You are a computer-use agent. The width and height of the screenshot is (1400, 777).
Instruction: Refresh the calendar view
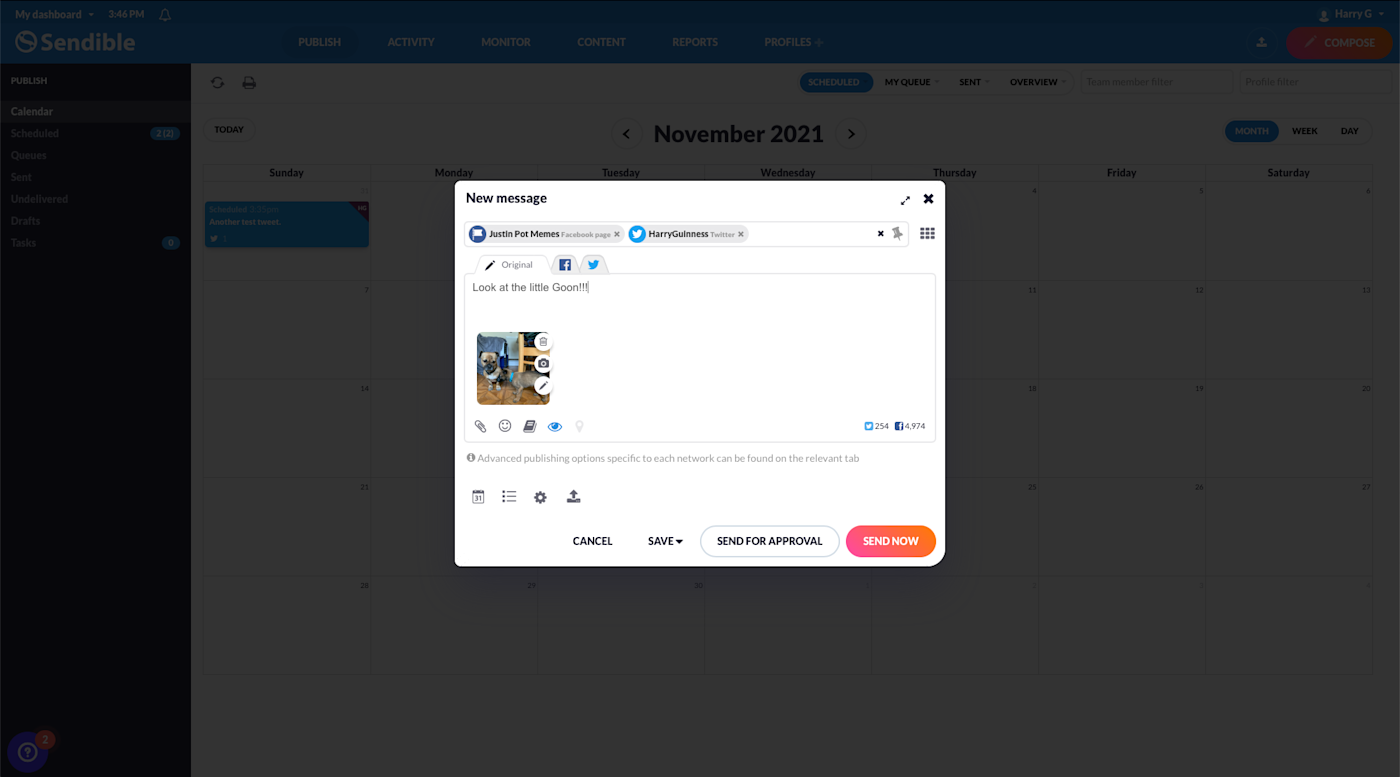coord(217,82)
